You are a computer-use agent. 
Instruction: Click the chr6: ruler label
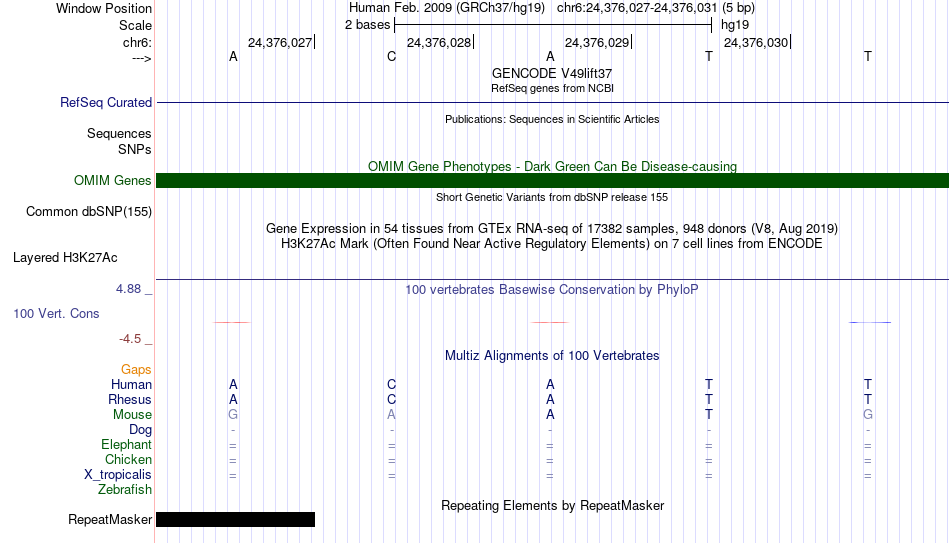(137, 42)
